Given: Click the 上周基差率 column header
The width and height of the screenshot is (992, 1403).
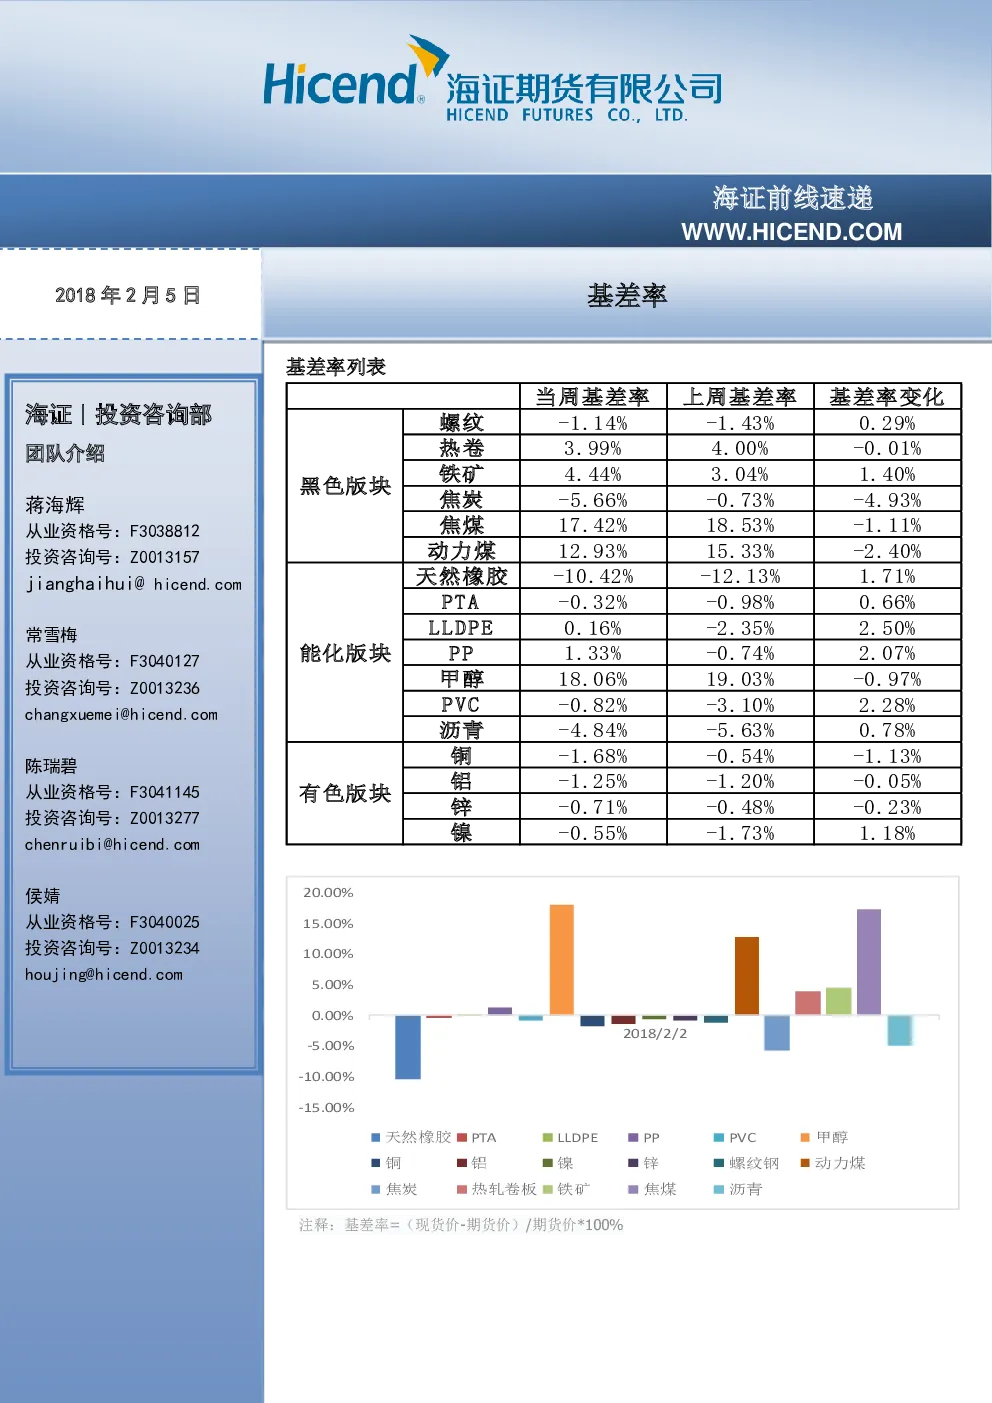Looking at the screenshot, I should pyautogui.click(x=740, y=397).
